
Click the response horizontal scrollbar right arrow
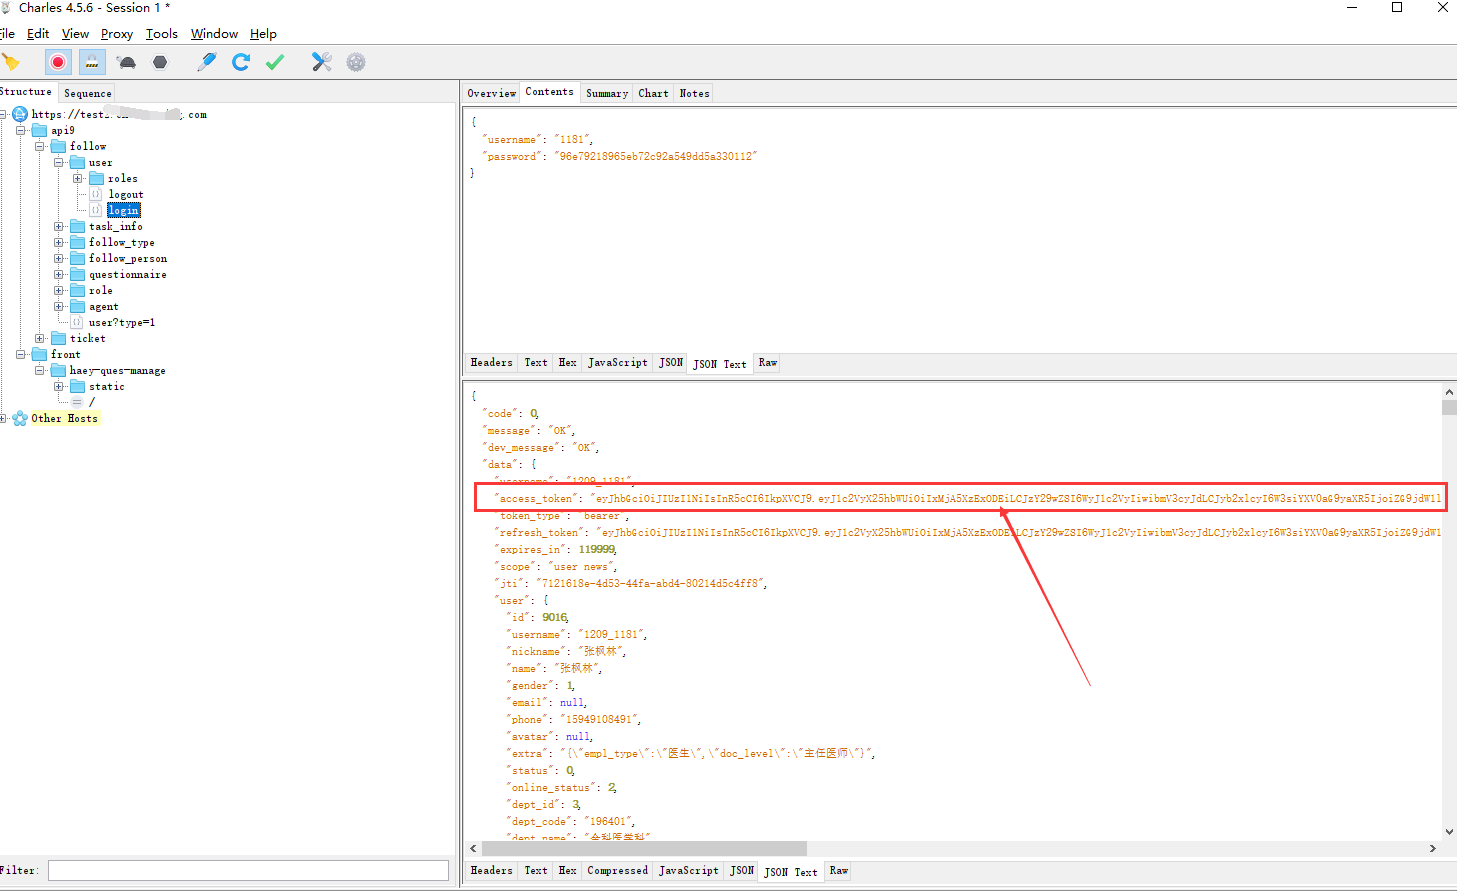pos(1433,848)
